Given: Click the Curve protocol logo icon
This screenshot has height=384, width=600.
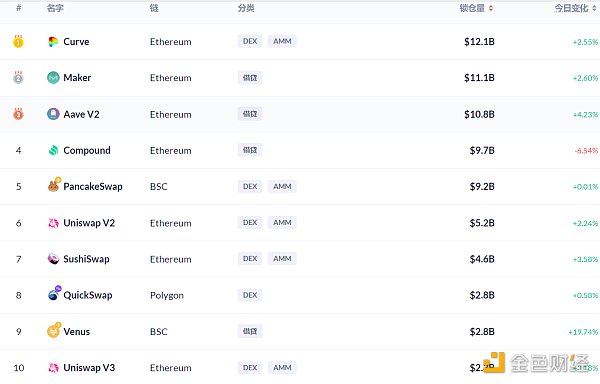Looking at the screenshot, I should [x=53, y=42].
